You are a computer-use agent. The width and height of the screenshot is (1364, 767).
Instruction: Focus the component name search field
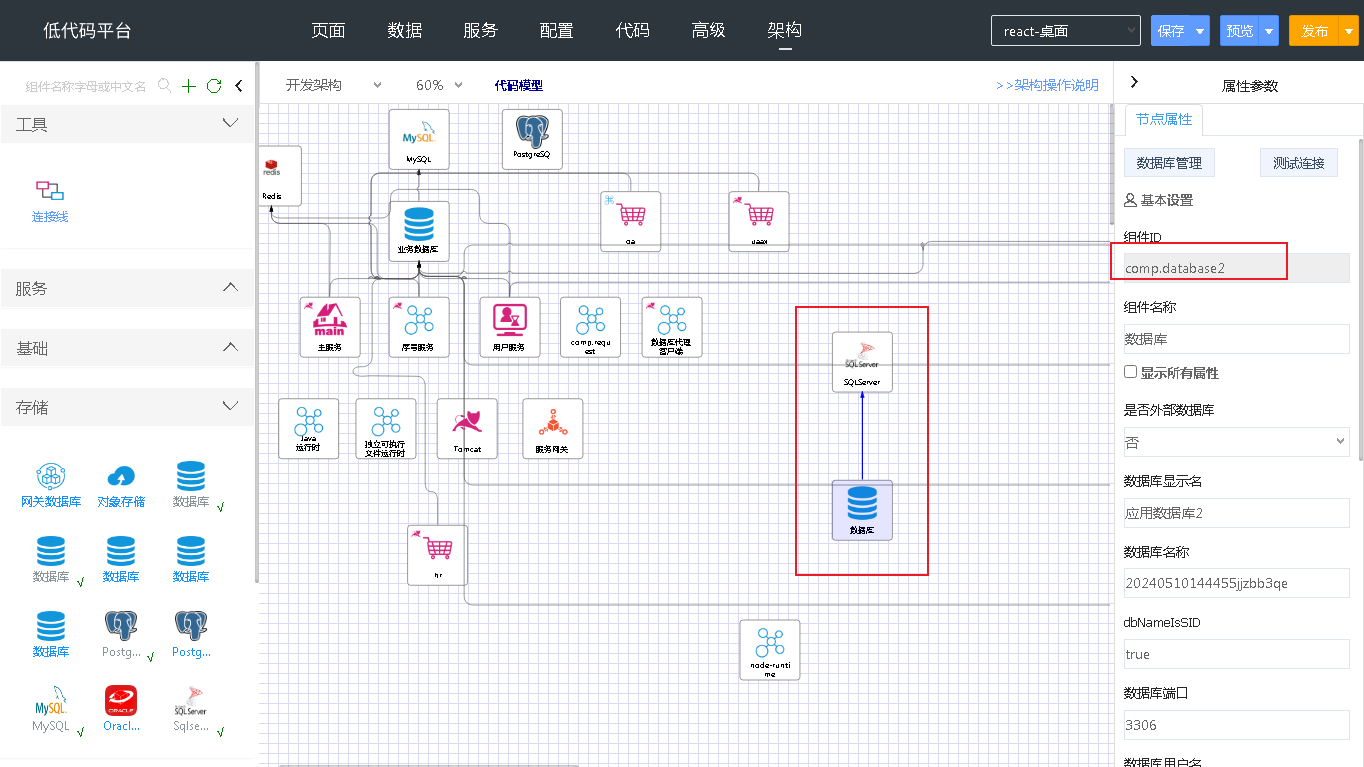click(x=86, y=87)
